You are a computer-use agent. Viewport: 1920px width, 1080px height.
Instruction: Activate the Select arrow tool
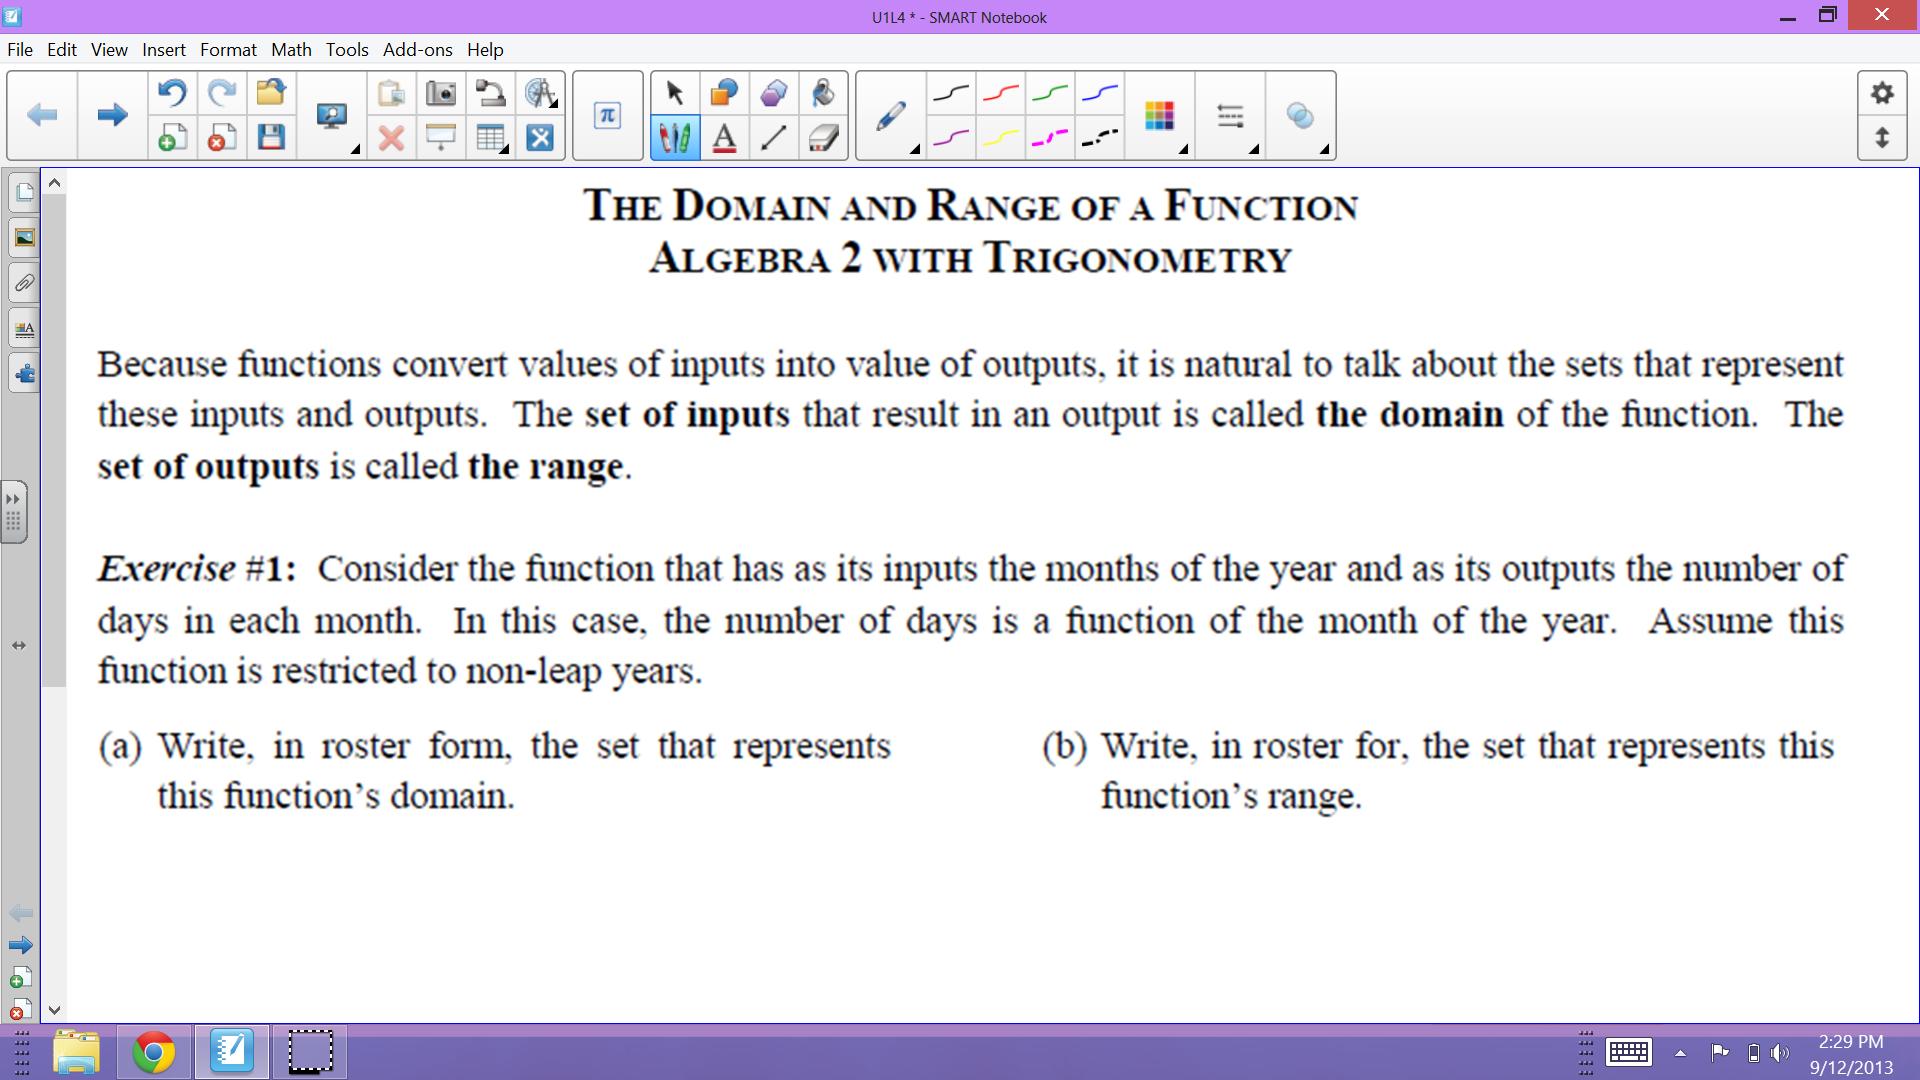[x=675, y=92]
